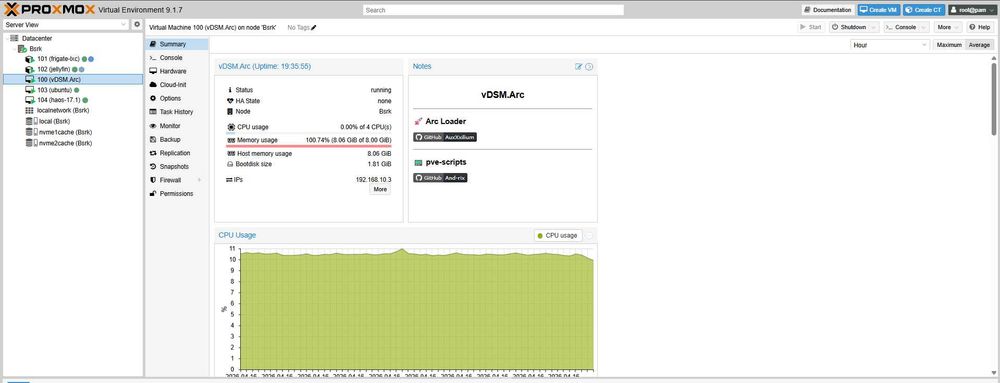The height and width of the screenshot is (383, 1000).
Task: Open the Console tab in side menu
Action: pyautogui.click(x=177, y=57)
